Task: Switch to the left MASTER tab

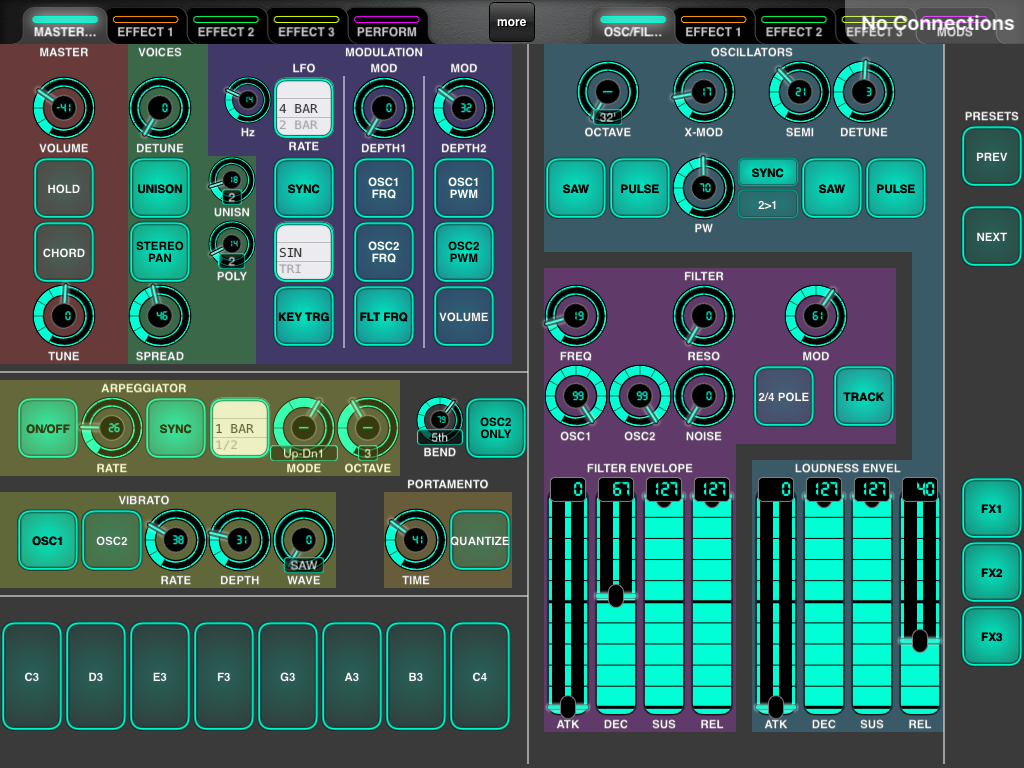Action: point(65,26)
